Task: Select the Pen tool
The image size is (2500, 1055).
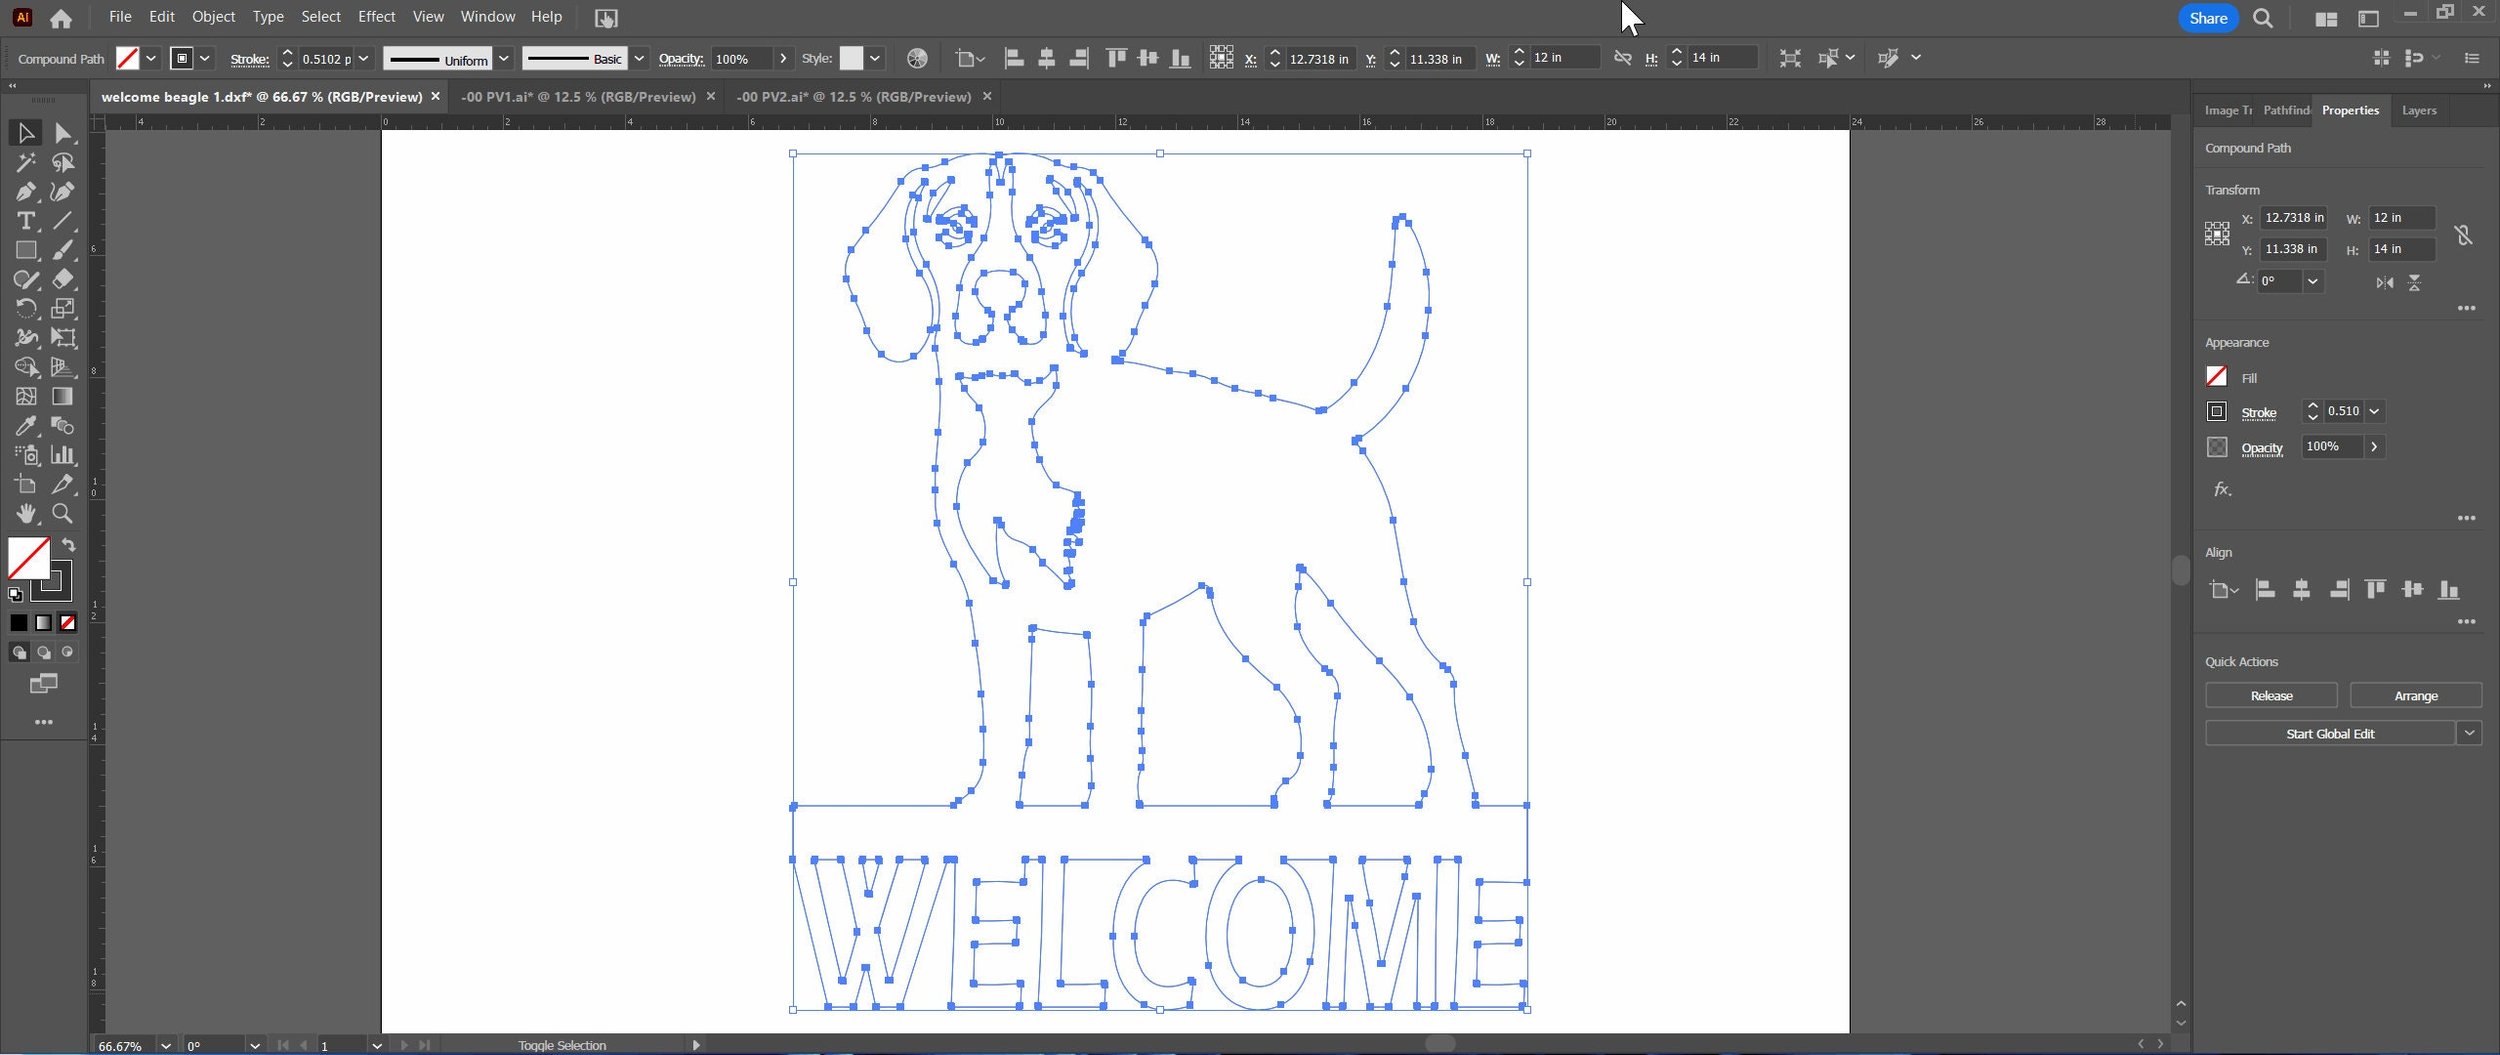Action: [x=26, y=191]
